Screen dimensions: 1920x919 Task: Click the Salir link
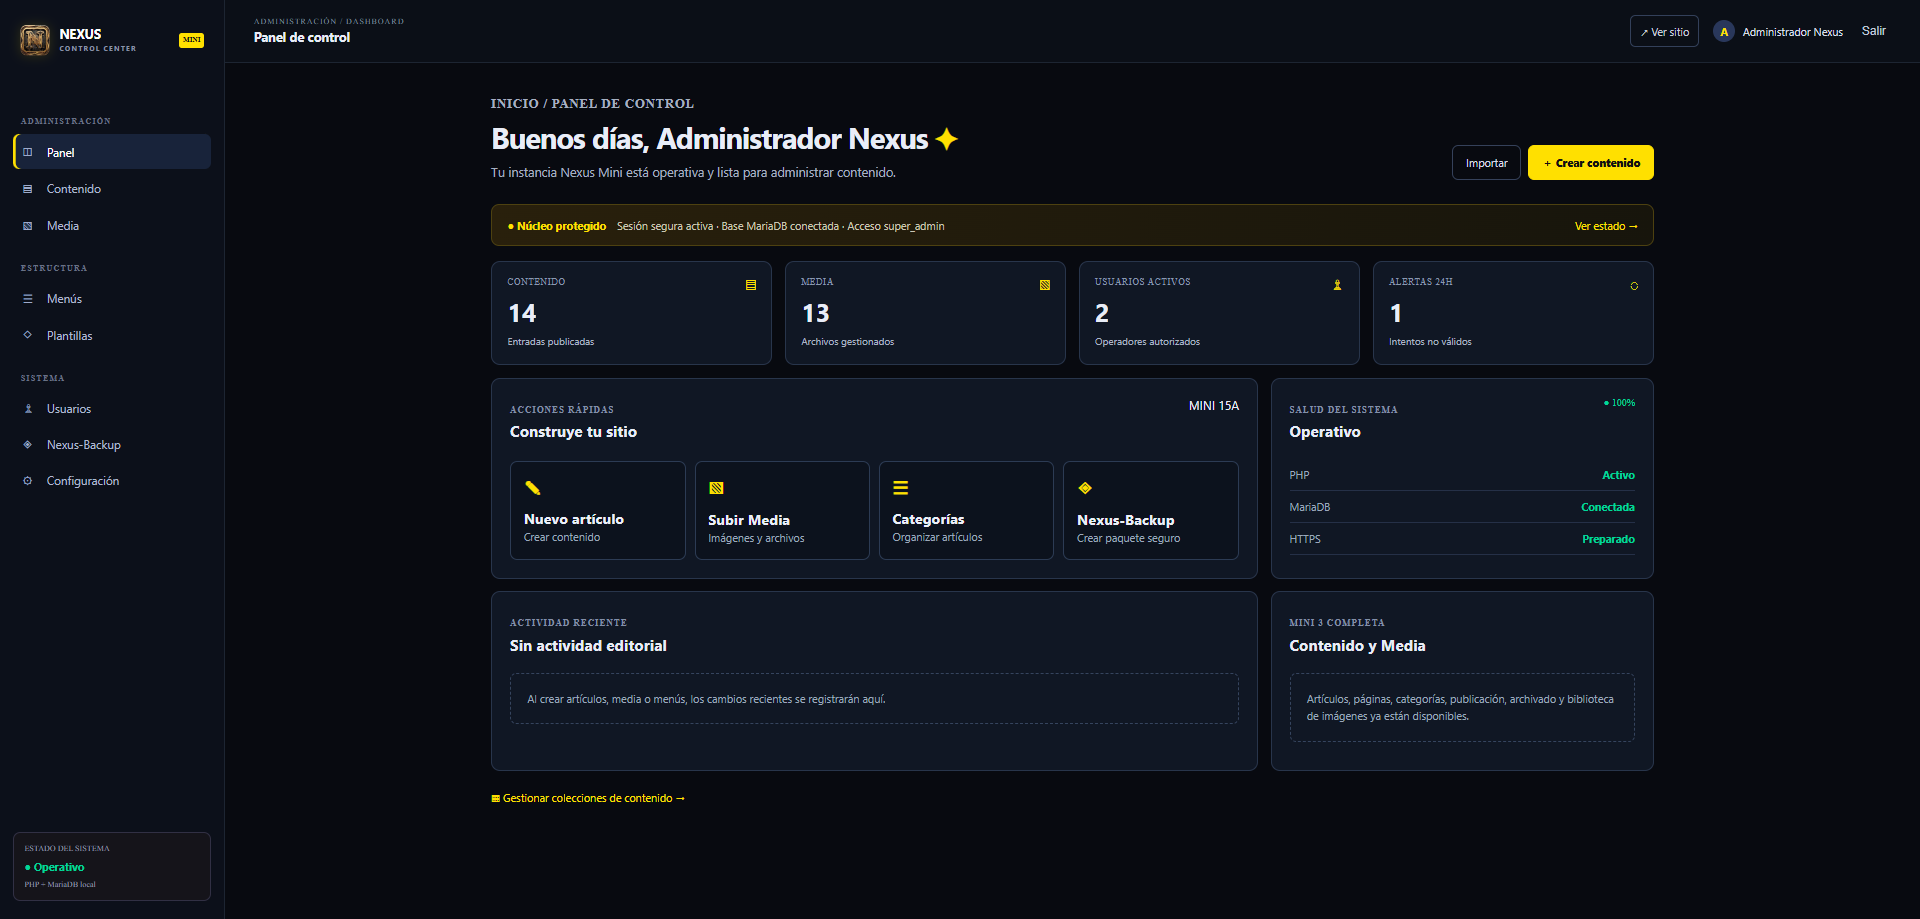[x=1874, y=31]
